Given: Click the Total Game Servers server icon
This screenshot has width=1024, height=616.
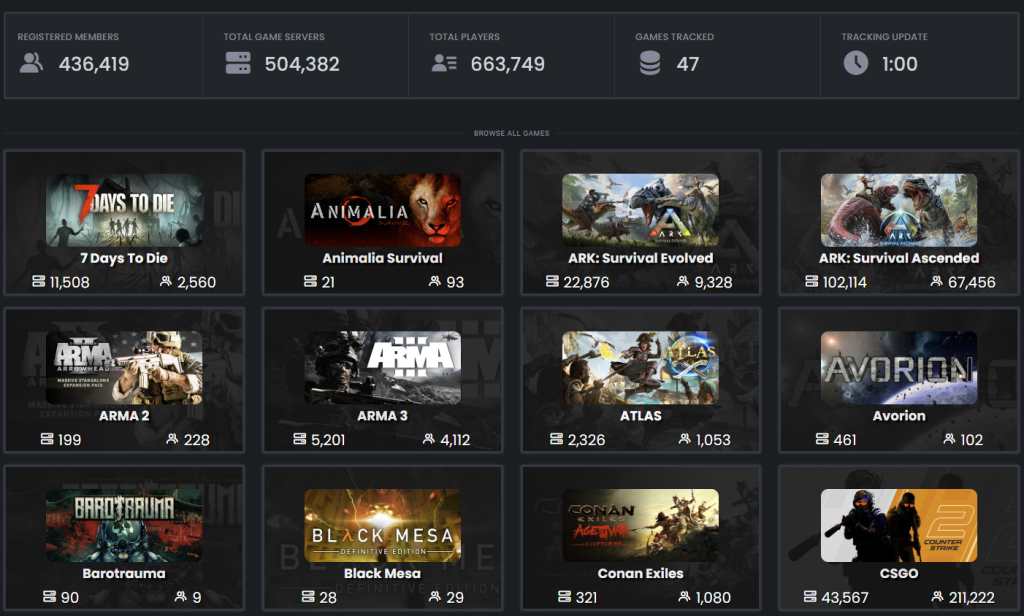Looking at the screenshot, I should (x=238, y=63).
